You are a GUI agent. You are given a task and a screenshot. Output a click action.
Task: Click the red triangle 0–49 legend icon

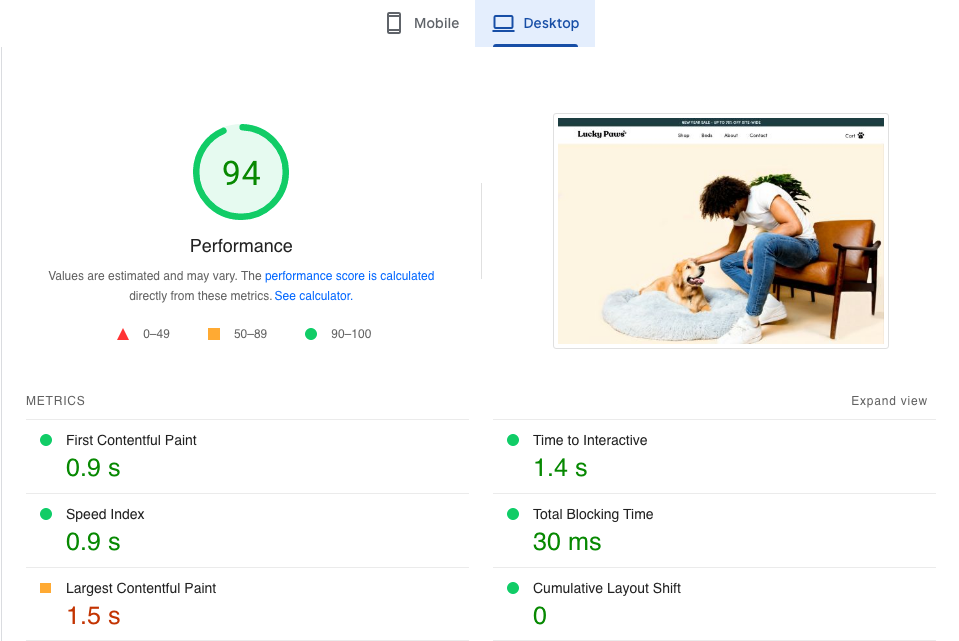click(x=123, y=334)
